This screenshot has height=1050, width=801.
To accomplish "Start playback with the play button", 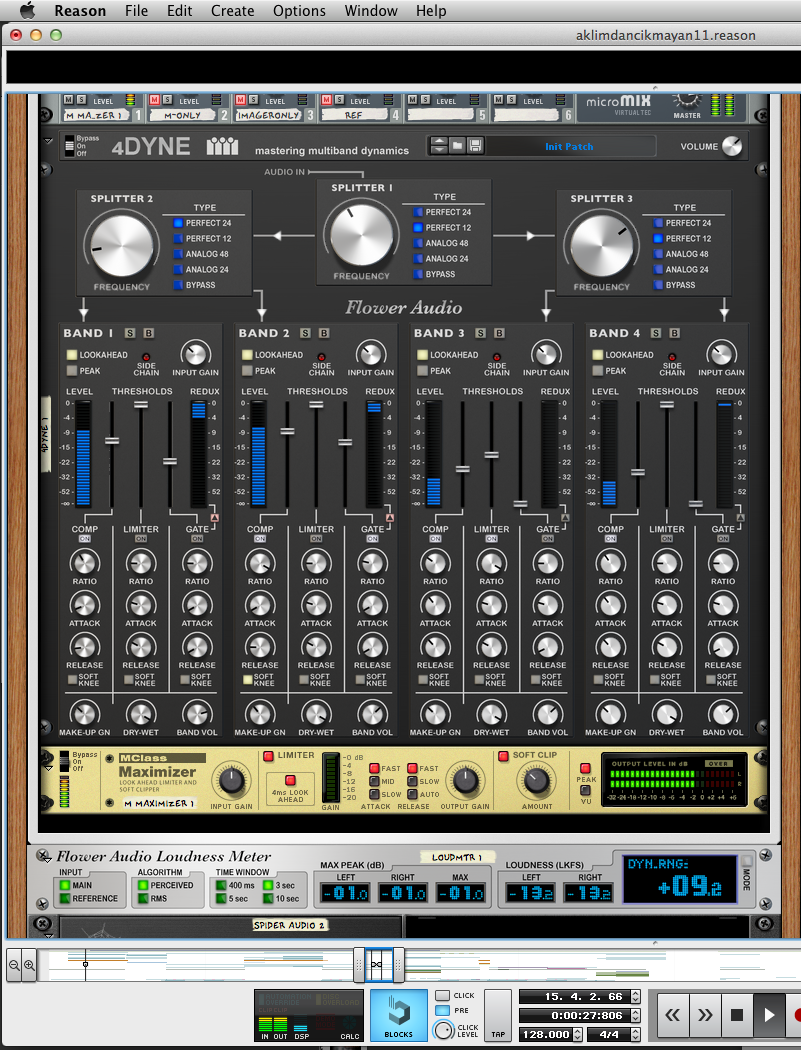I will click(768, 1015).
